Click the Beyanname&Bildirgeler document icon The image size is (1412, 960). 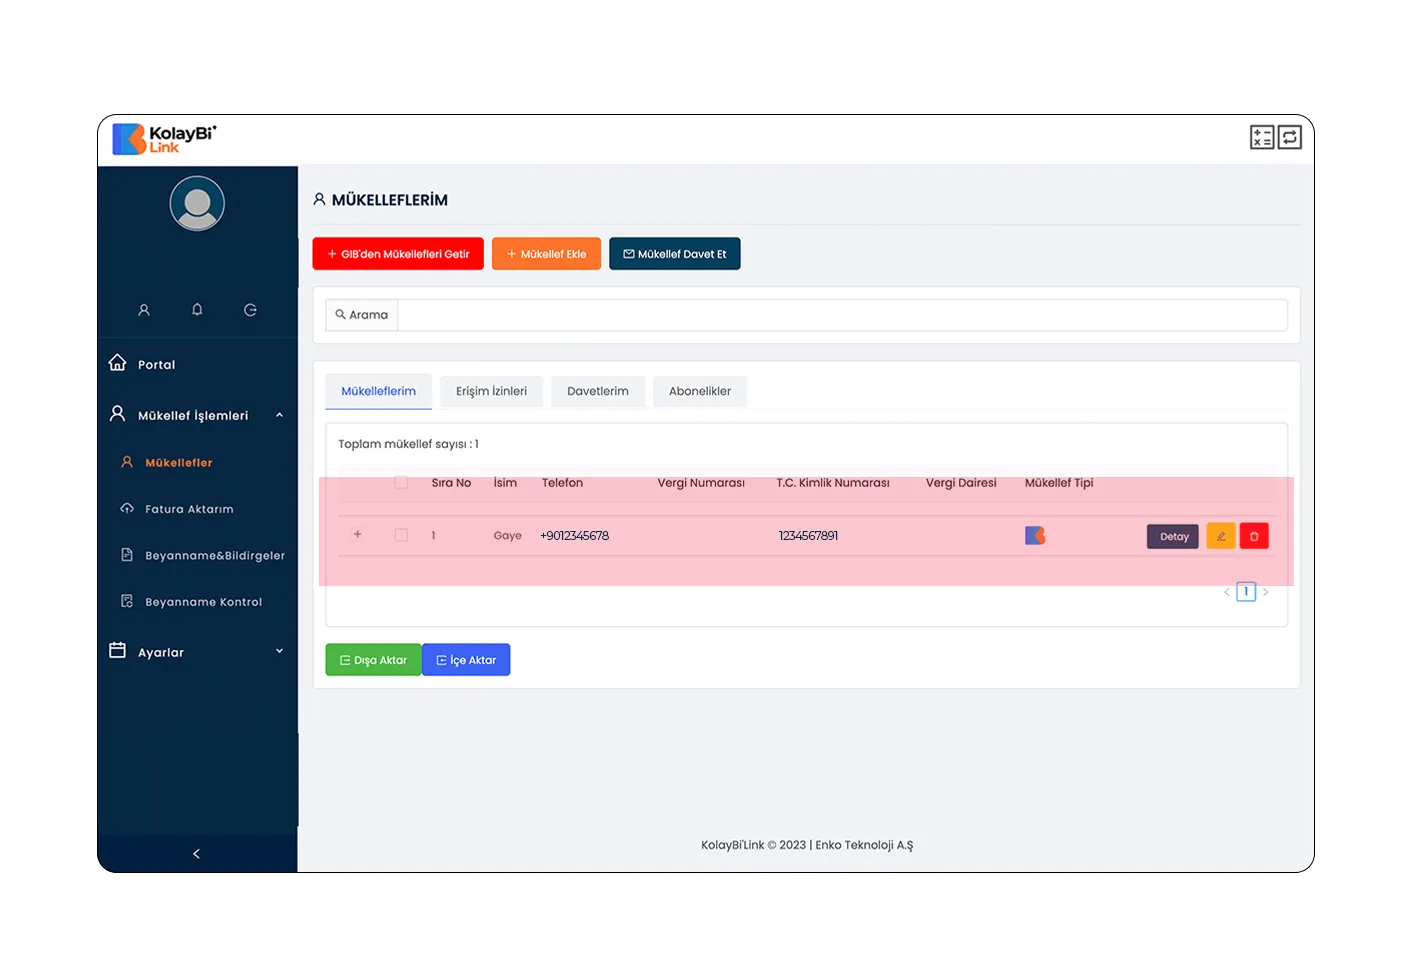point(127,554)
